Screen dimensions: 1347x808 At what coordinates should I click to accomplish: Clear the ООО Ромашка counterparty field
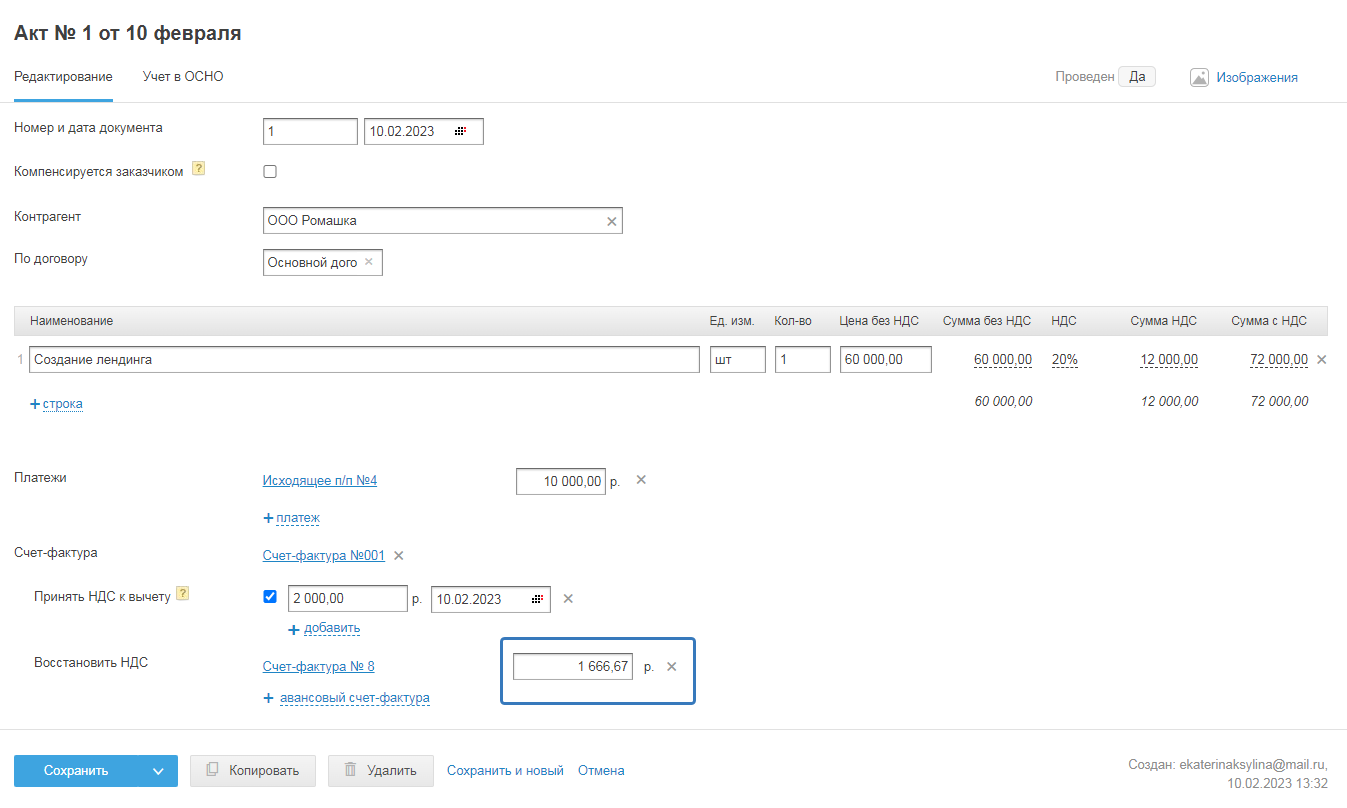pyautogui.click(x=612, y=221)
